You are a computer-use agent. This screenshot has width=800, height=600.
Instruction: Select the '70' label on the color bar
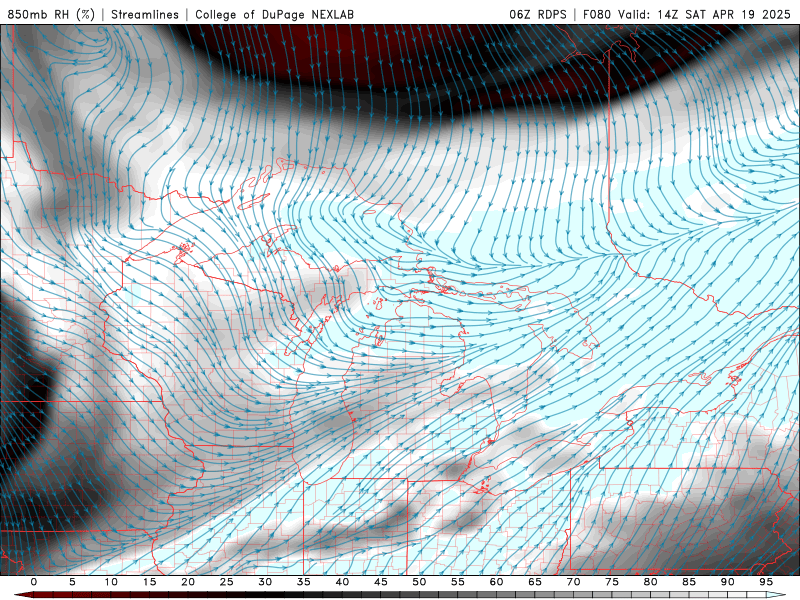[x=573, y=582]
